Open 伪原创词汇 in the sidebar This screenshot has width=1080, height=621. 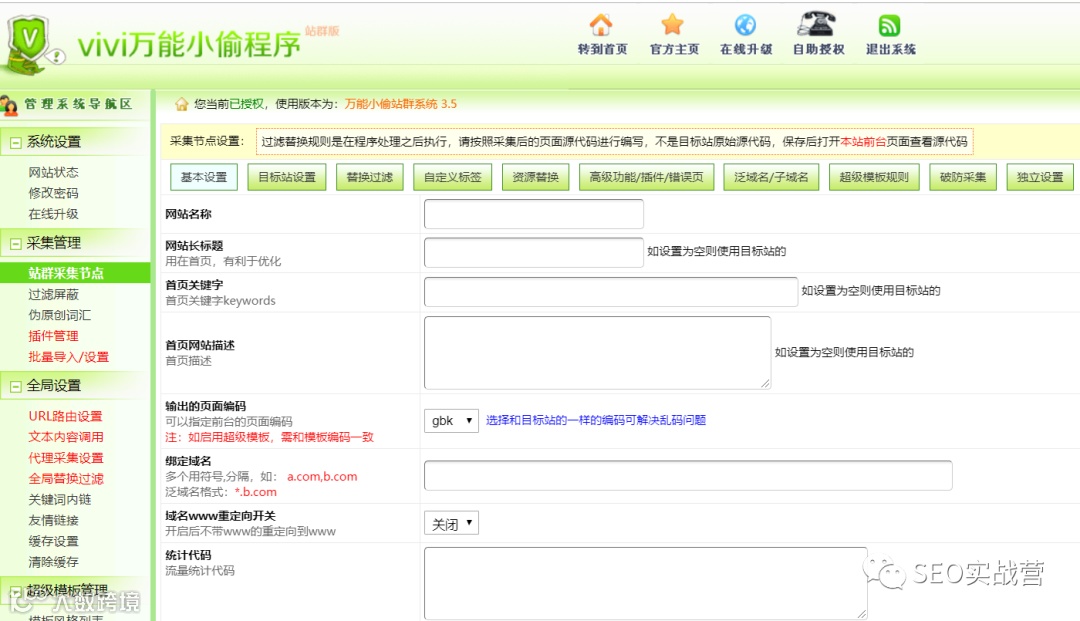(x=59, y=315)
